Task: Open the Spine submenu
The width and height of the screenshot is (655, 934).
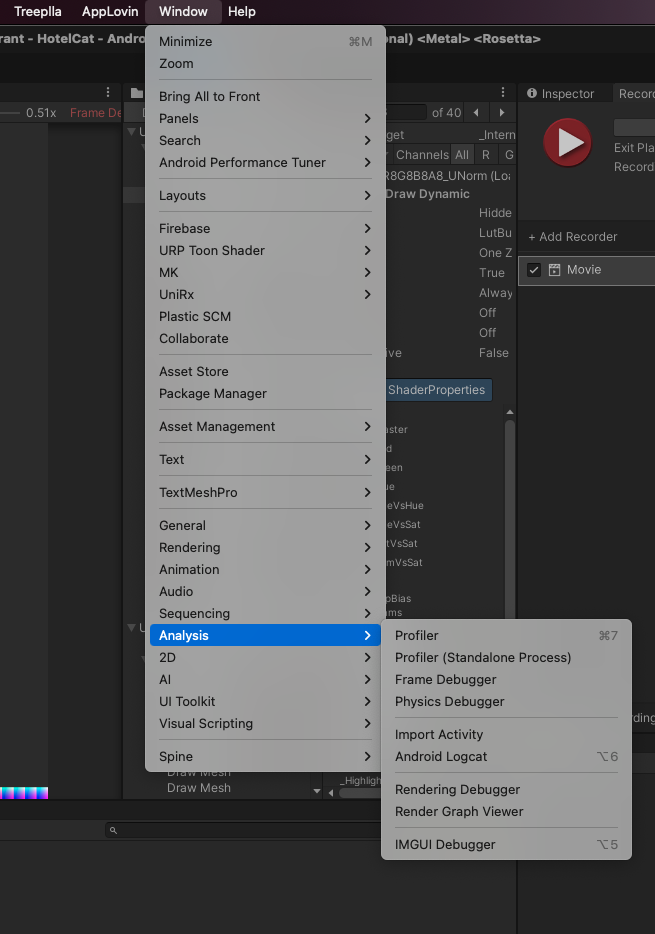Action: point(265,756)
